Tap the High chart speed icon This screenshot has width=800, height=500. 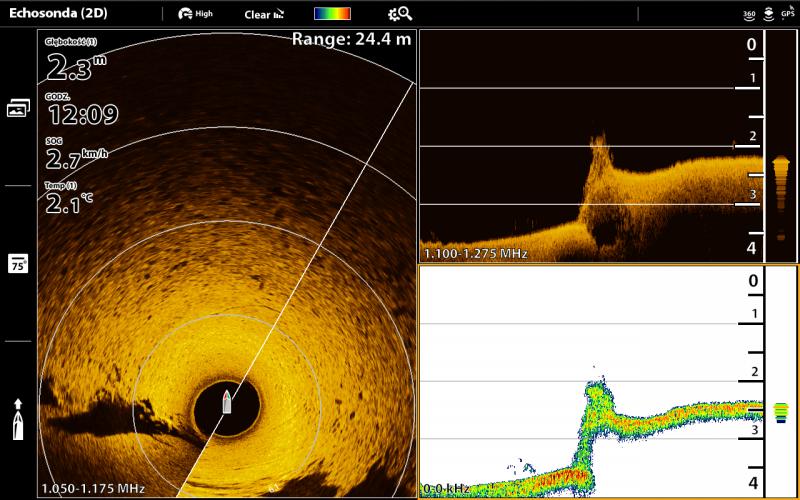[x=195, y=14]
